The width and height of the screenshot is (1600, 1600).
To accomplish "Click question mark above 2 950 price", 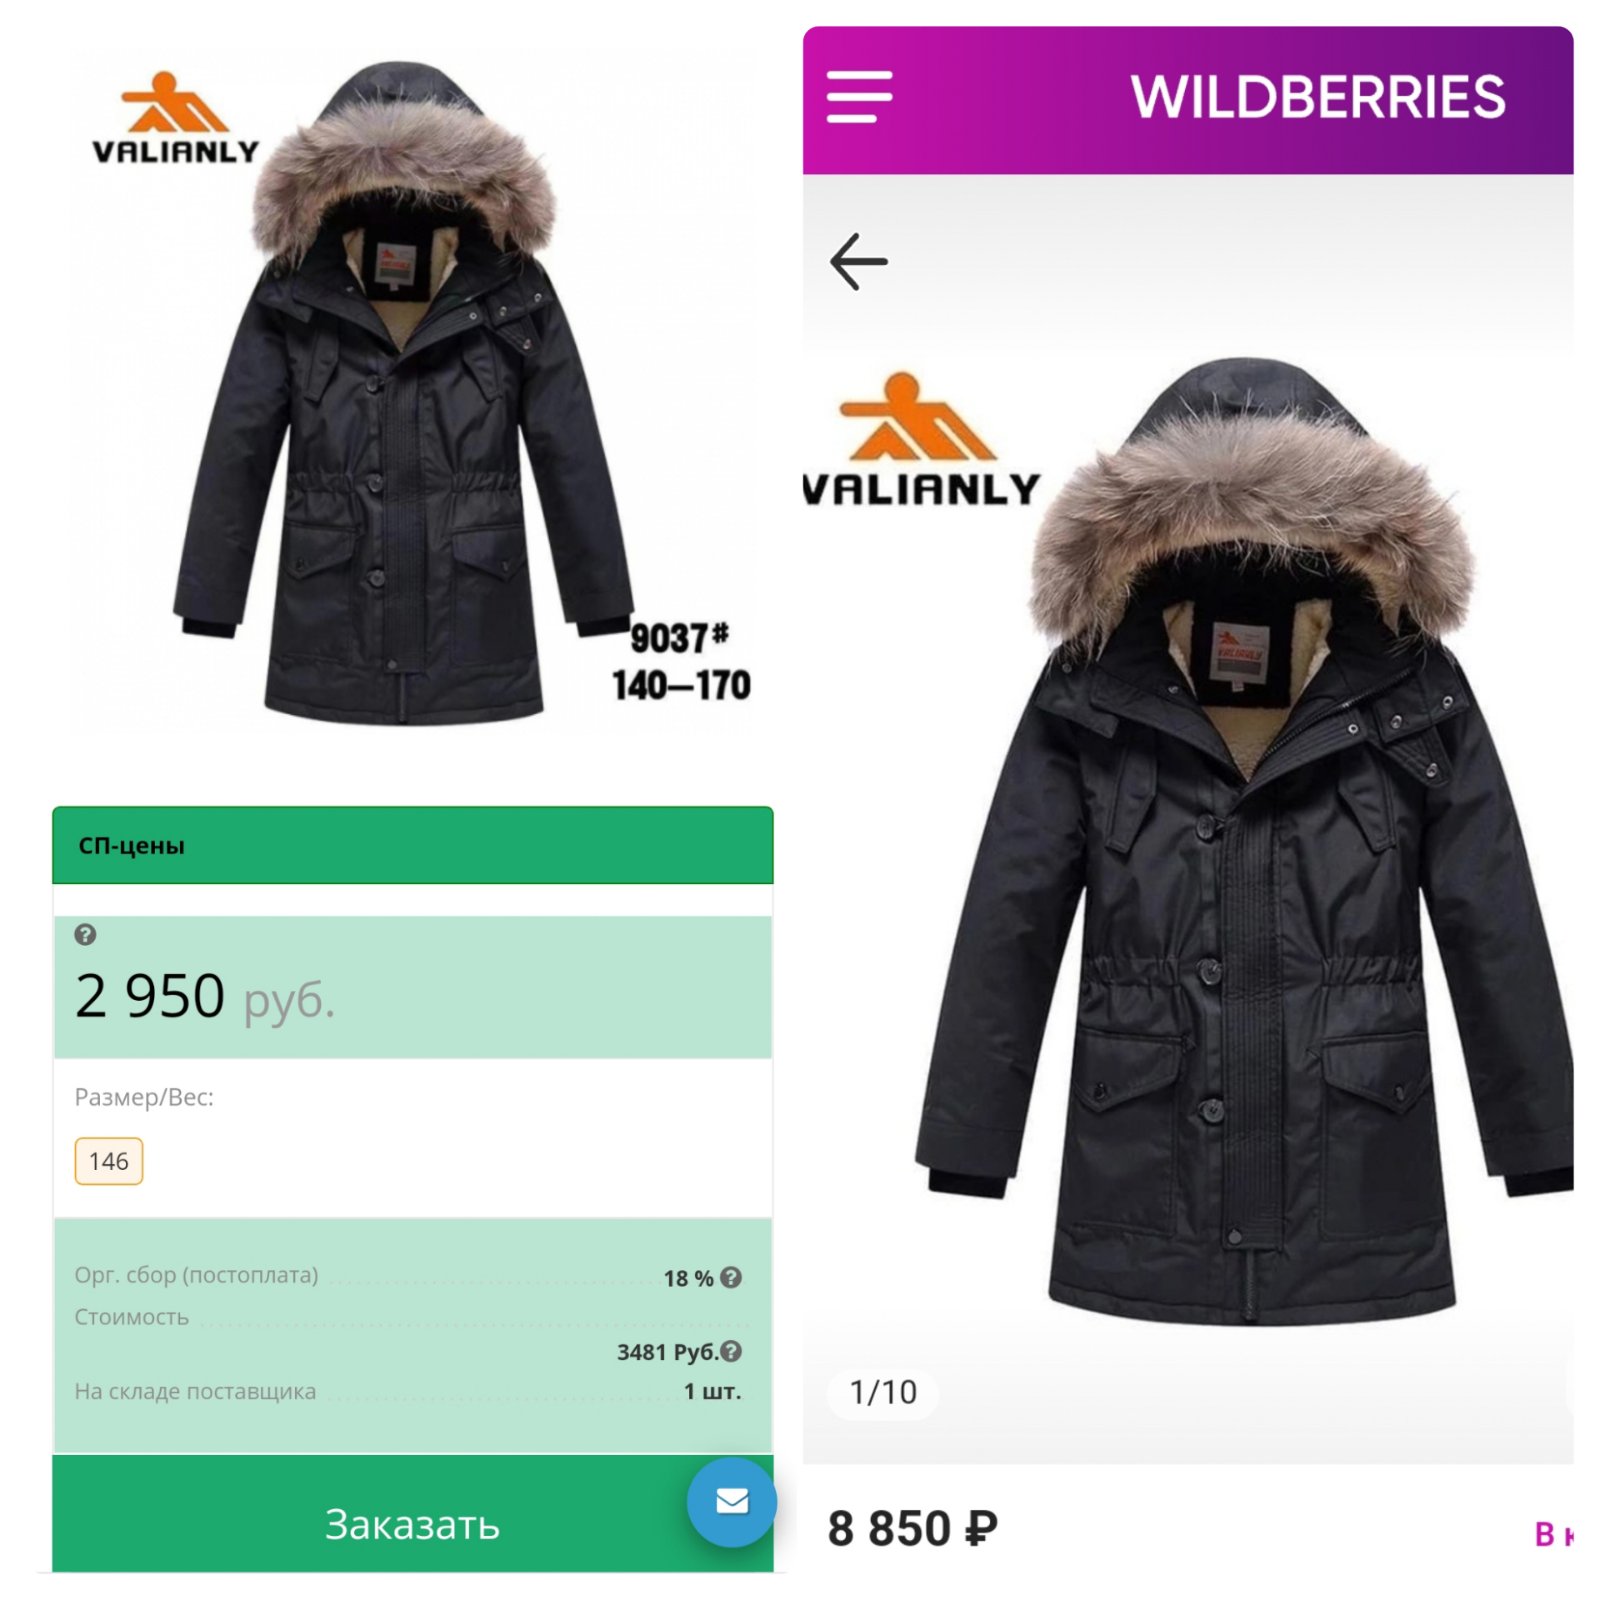I will [x=86, y=935].
